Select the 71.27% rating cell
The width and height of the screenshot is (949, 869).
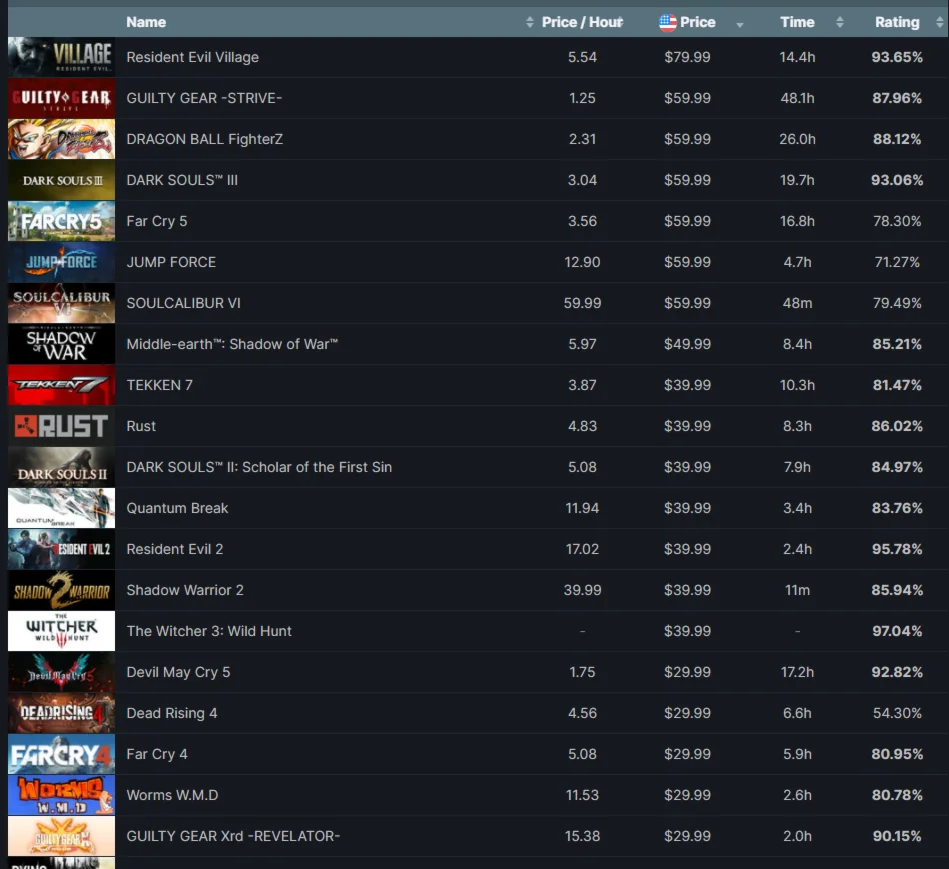point(896,262)
